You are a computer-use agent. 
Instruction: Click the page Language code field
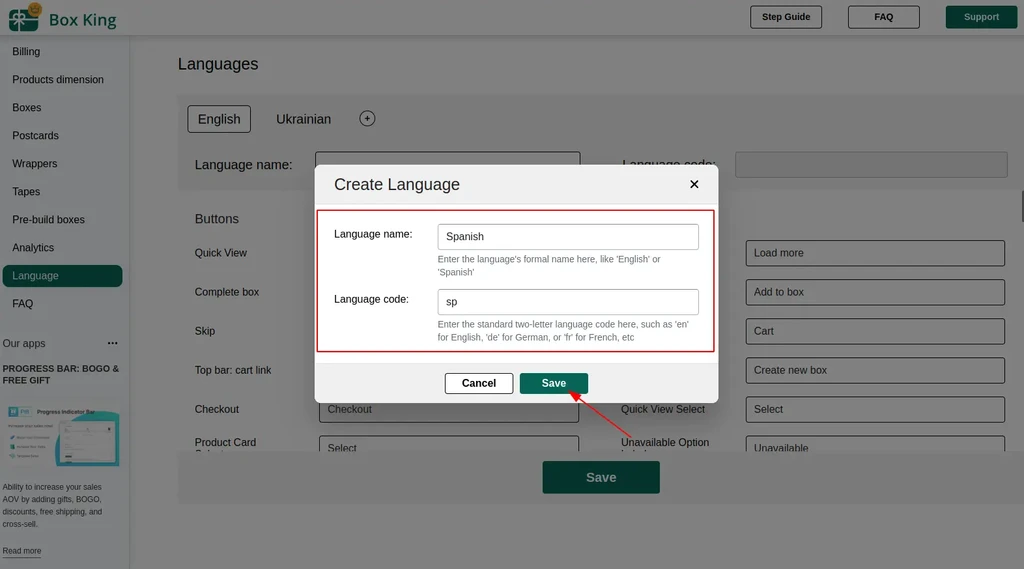click(871, 165)
